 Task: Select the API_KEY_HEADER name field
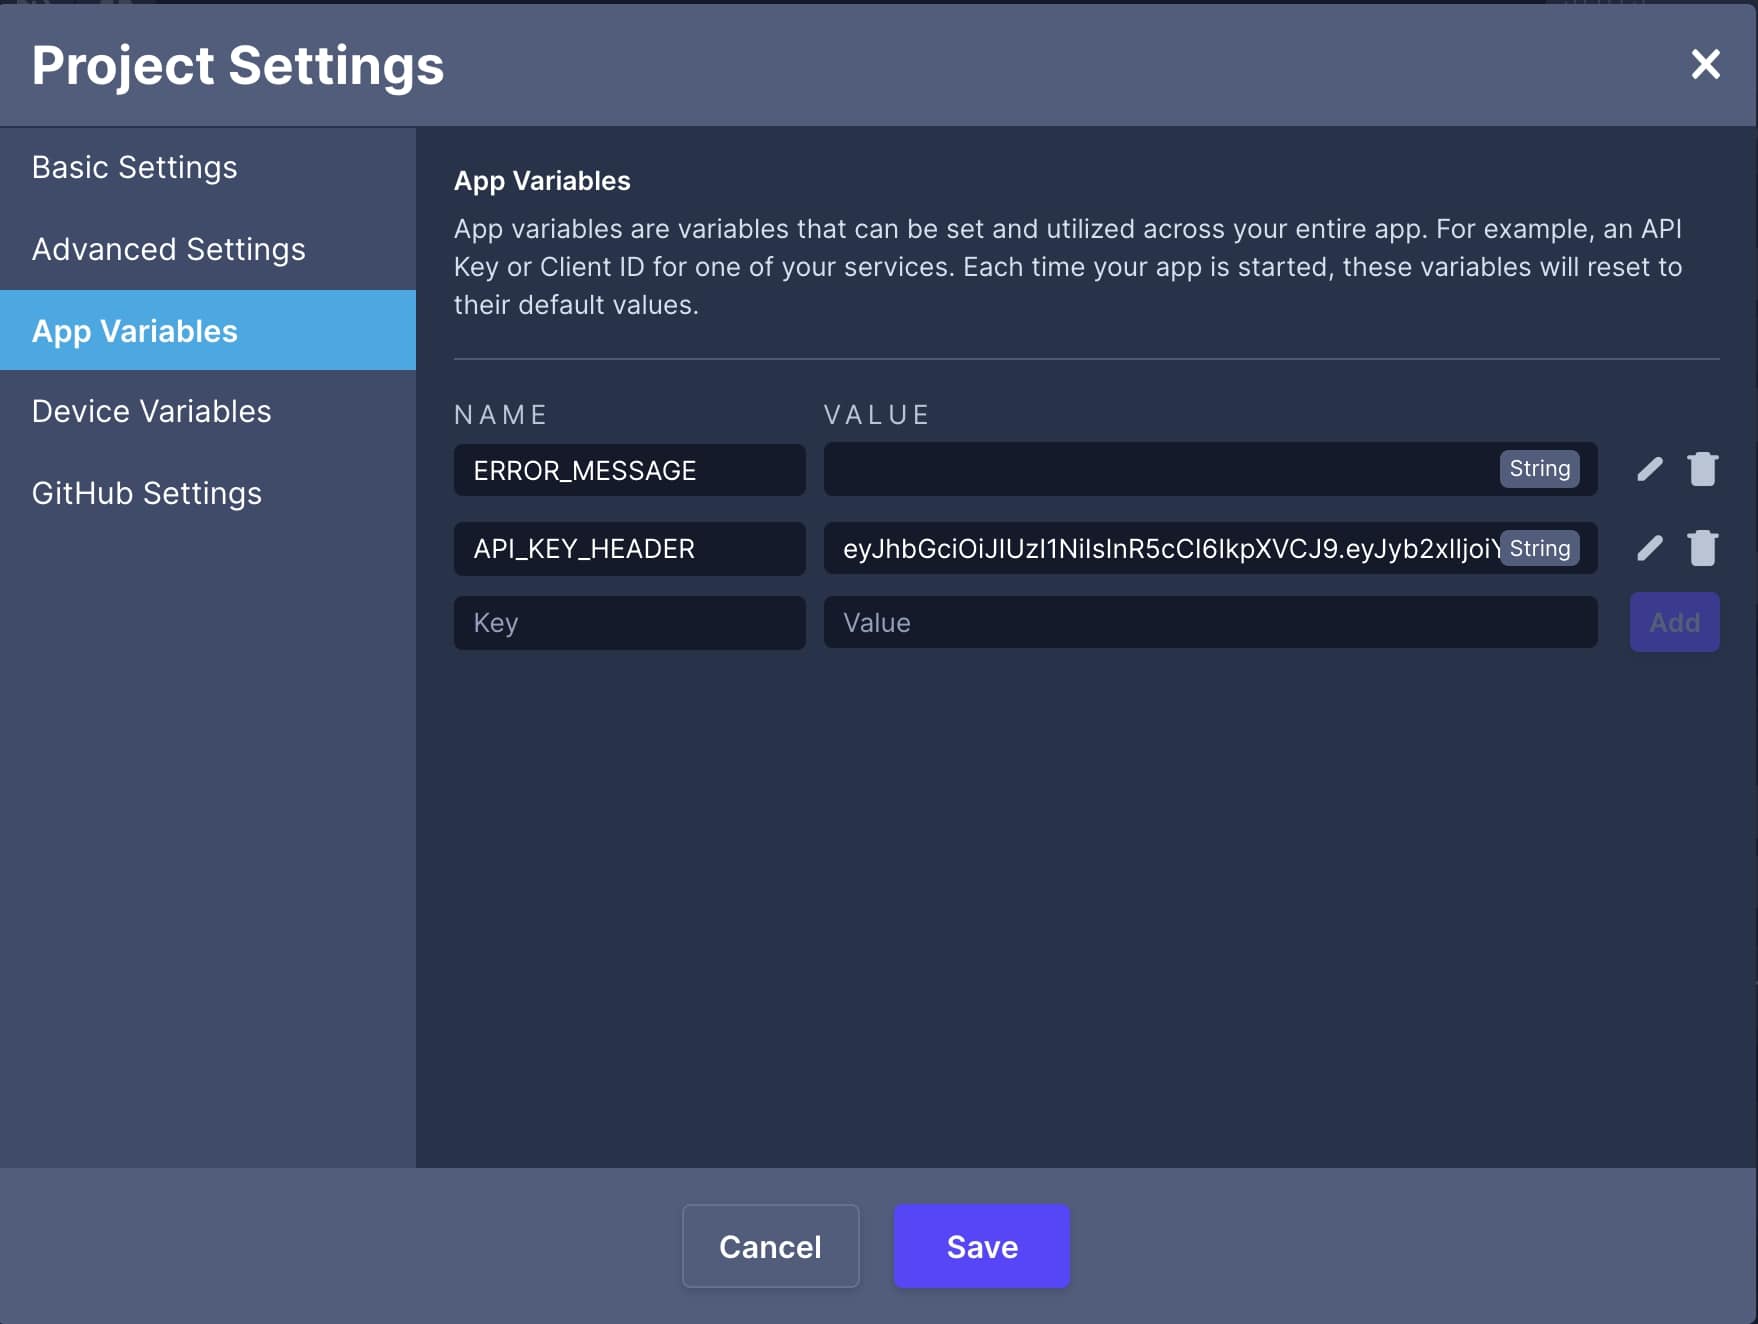630,548
